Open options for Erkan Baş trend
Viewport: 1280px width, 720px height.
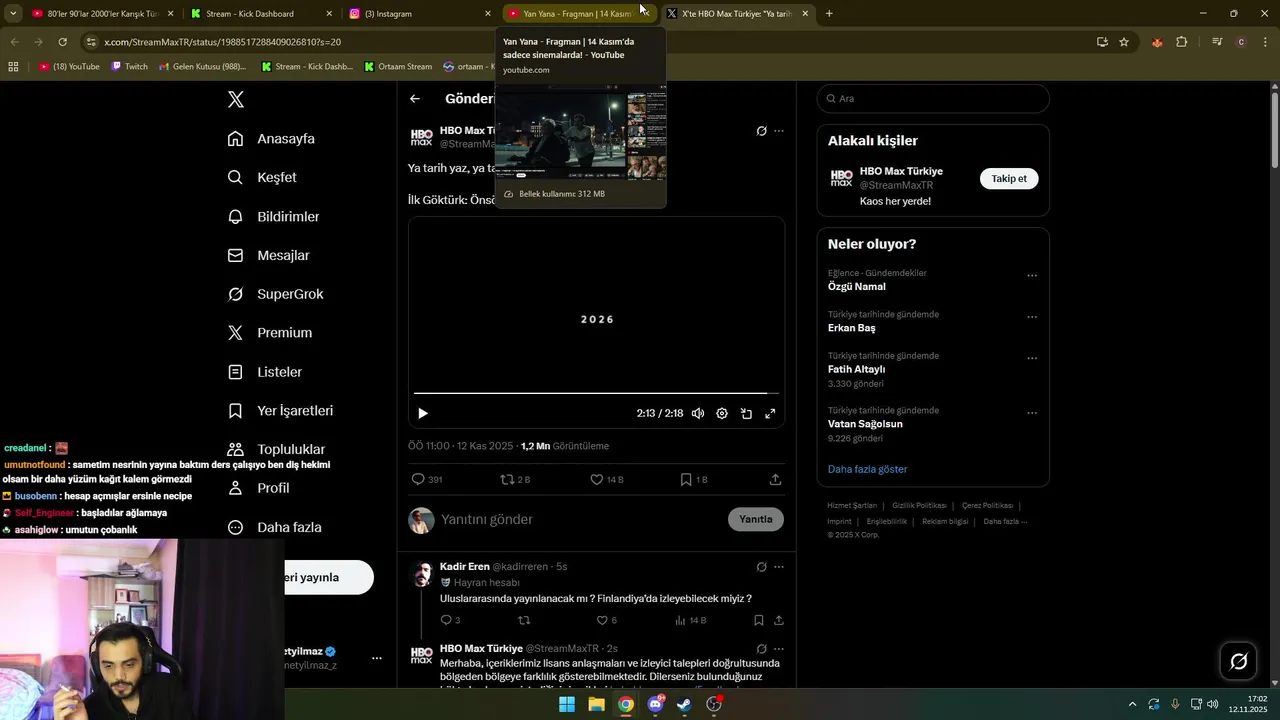1032,317
